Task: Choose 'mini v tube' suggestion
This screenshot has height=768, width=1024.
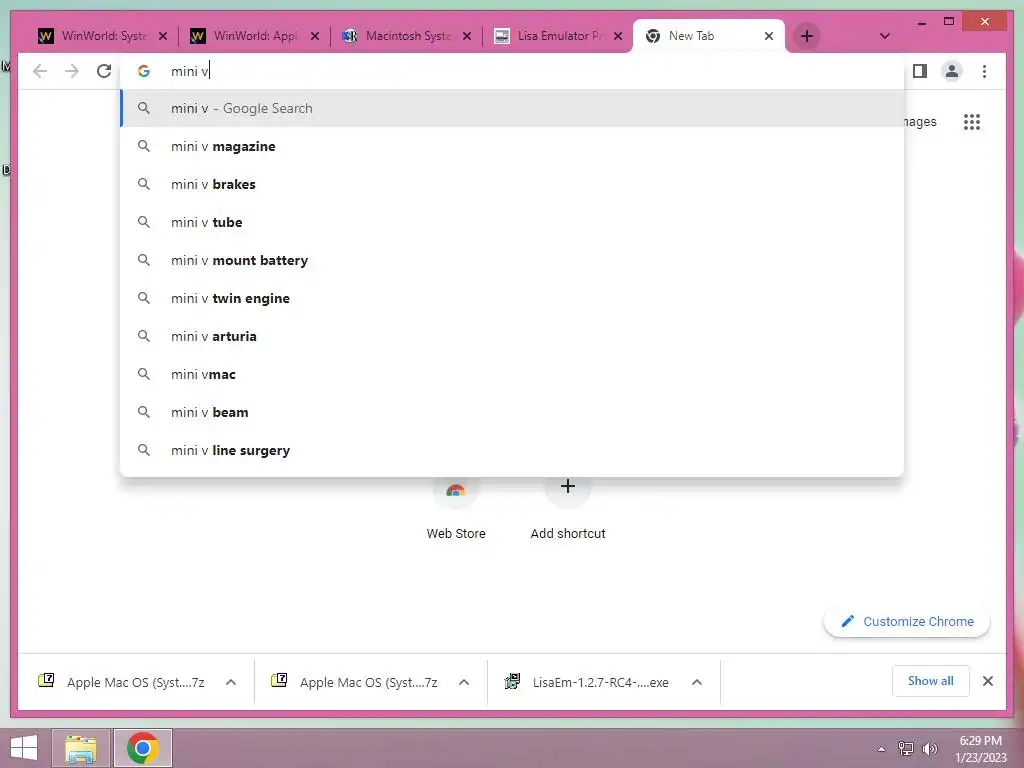Action: point(512,222)
